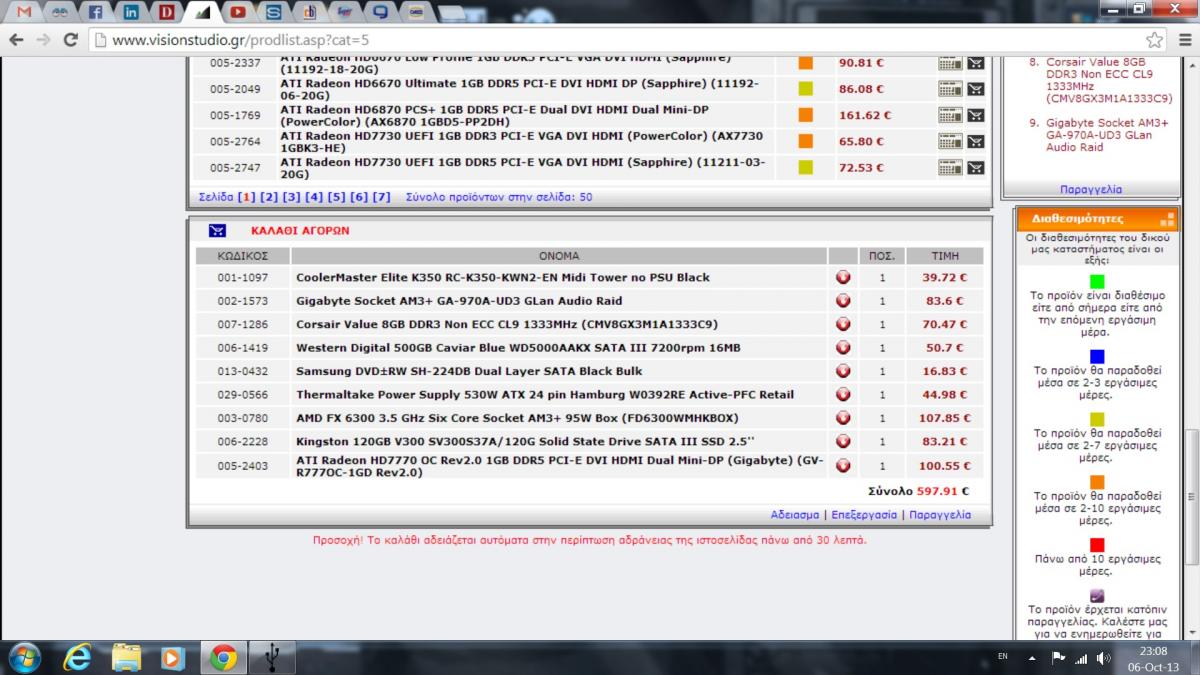Screen dimensions: 1200x675
Task: Open media player taskbar icon
Action: pyautogui.click(x=173, y=657)
